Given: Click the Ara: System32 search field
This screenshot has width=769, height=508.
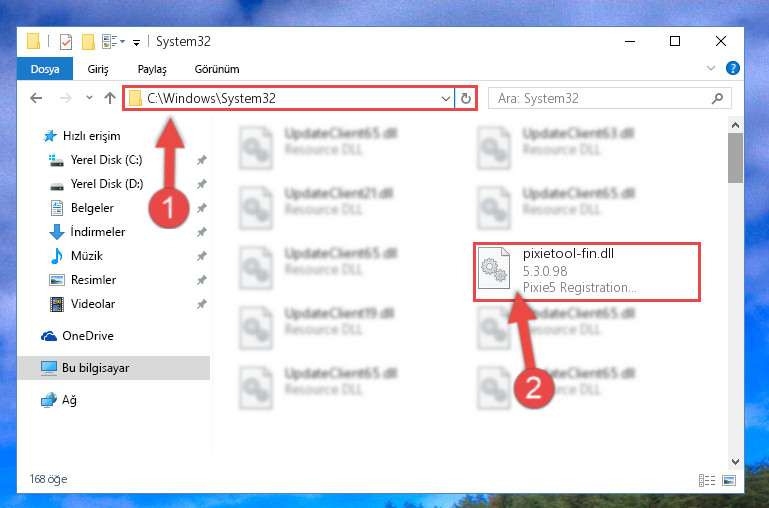Looking at the screenshot, I should pyautogui.click(x=602, y=99).
